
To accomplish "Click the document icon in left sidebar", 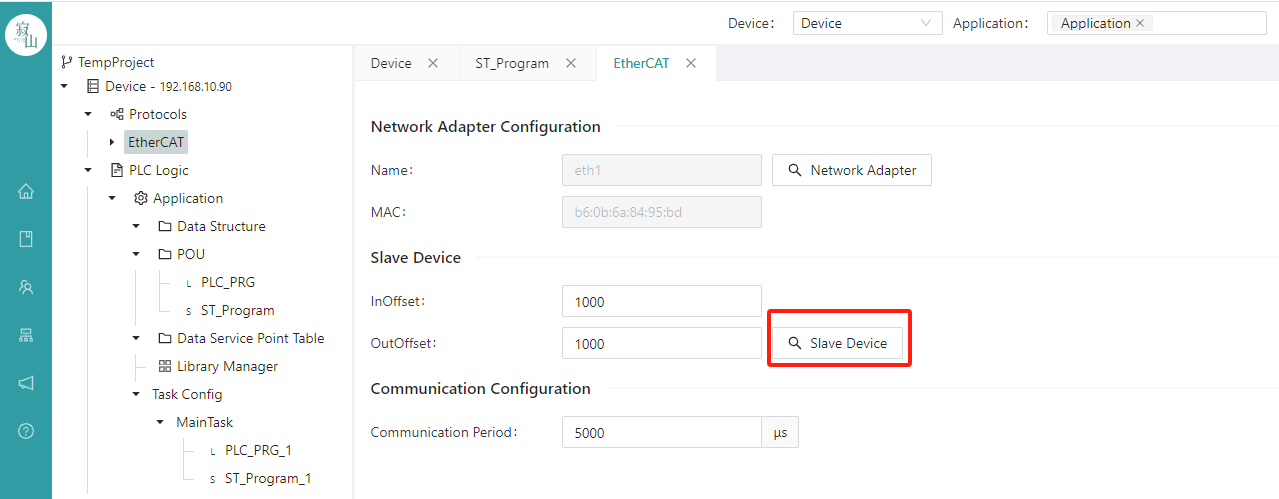I will click(x=26, y=239).
